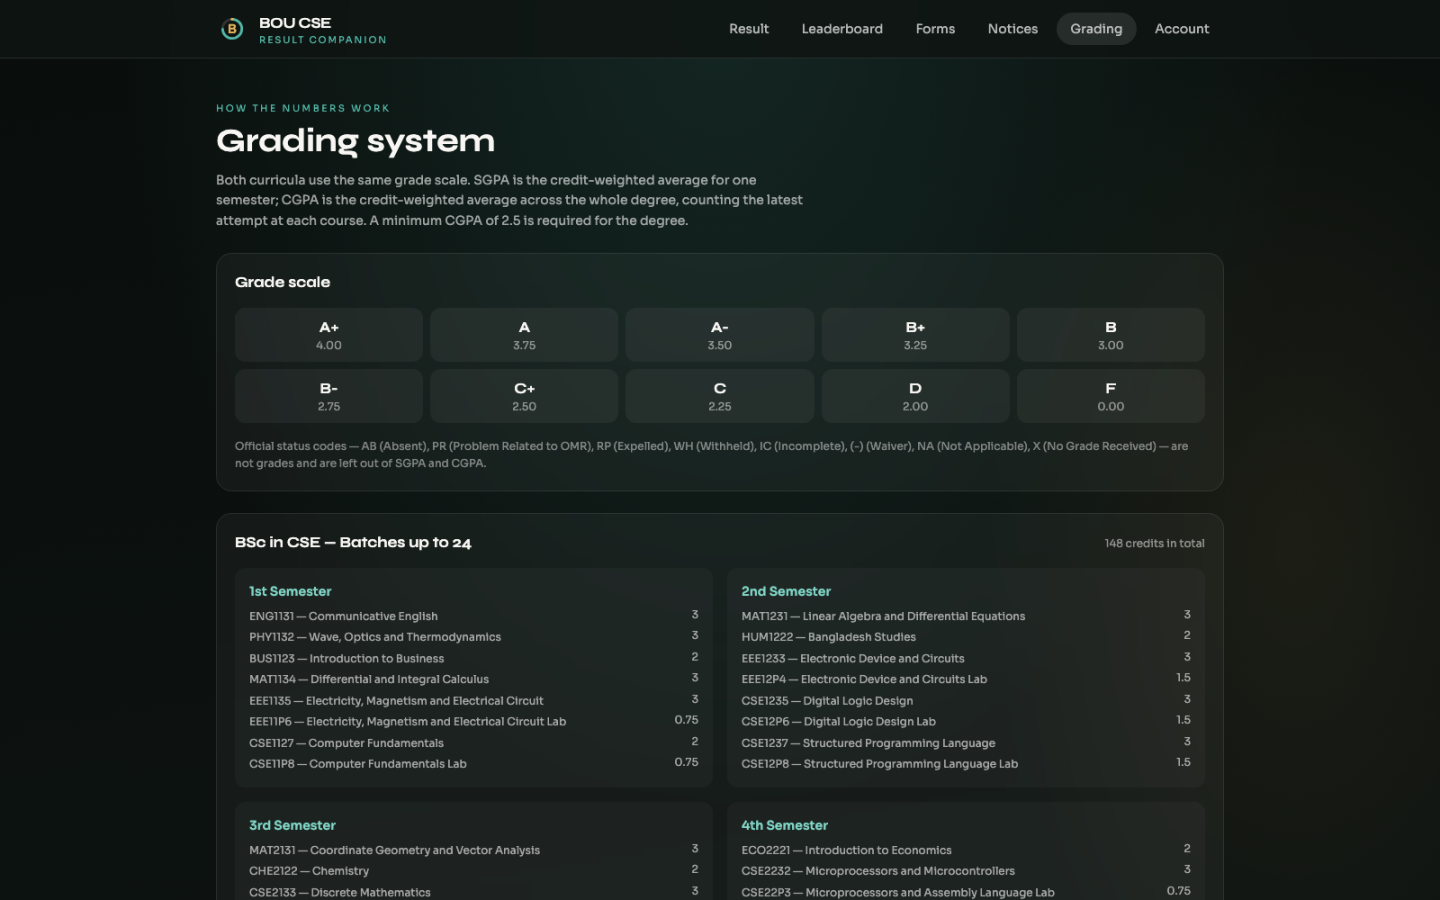View the Notices page
This screenshot has width=1440, height=900.
pos(1013,29)
